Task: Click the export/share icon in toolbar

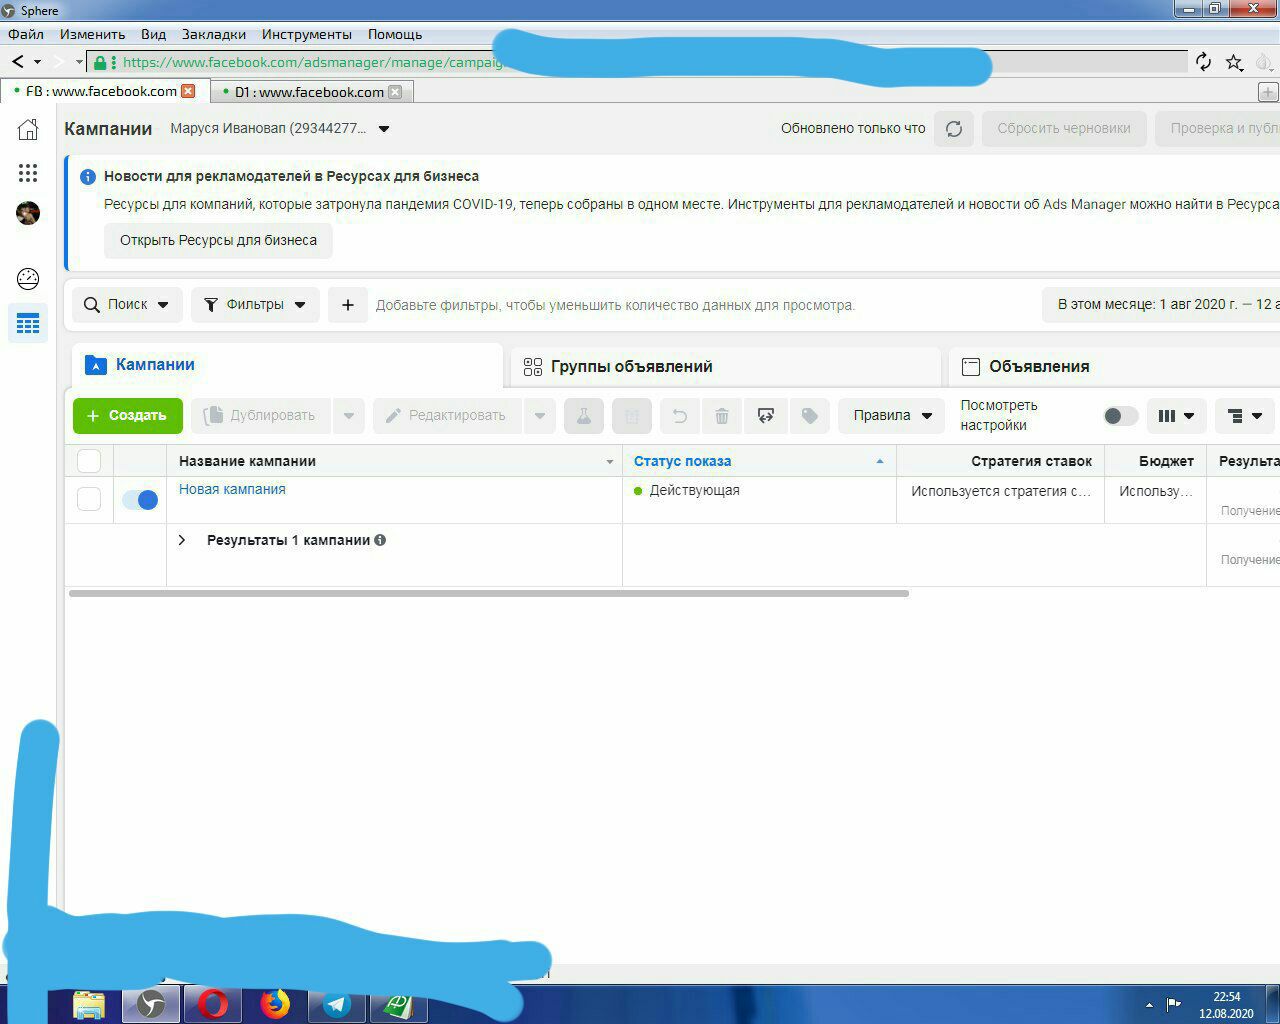Action: coord(766,415)
